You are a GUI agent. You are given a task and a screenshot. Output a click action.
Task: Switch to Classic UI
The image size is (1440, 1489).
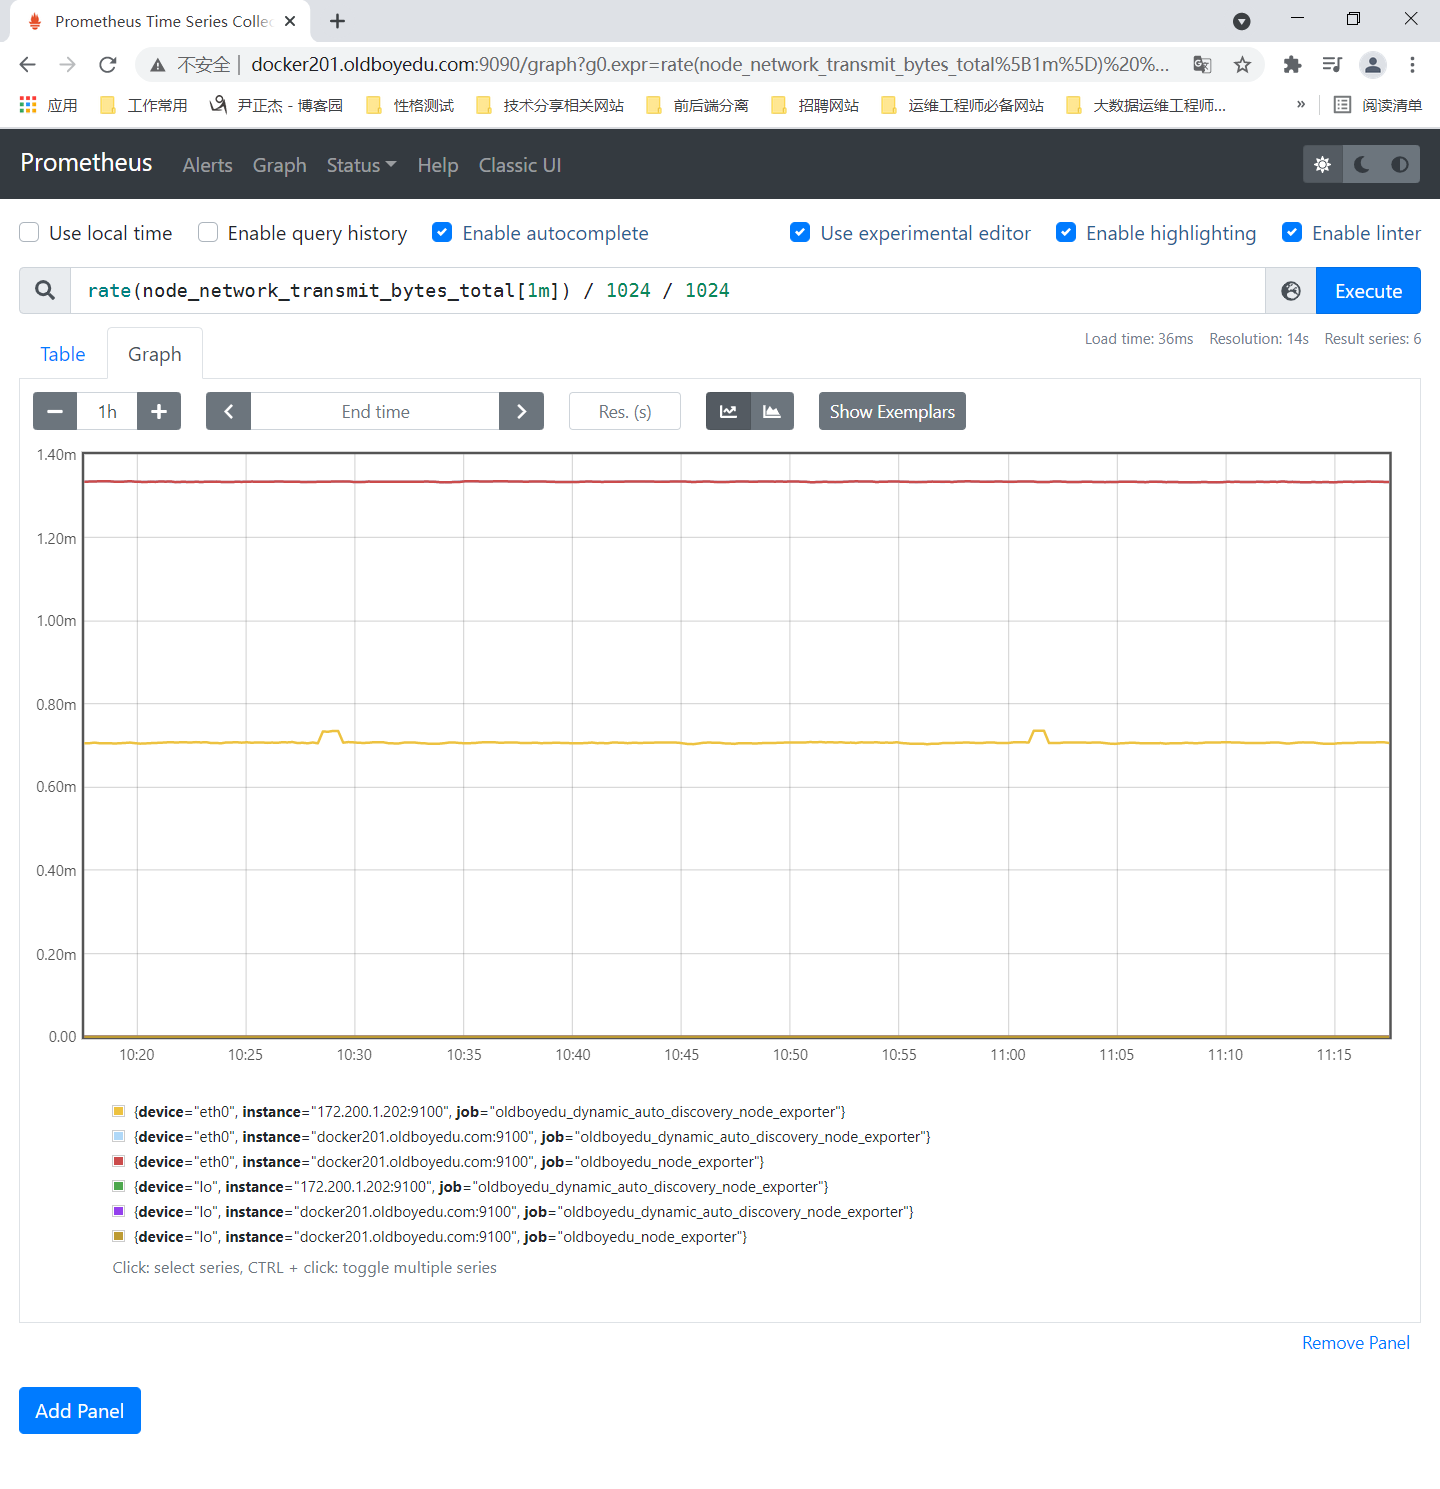pos(520,165)
